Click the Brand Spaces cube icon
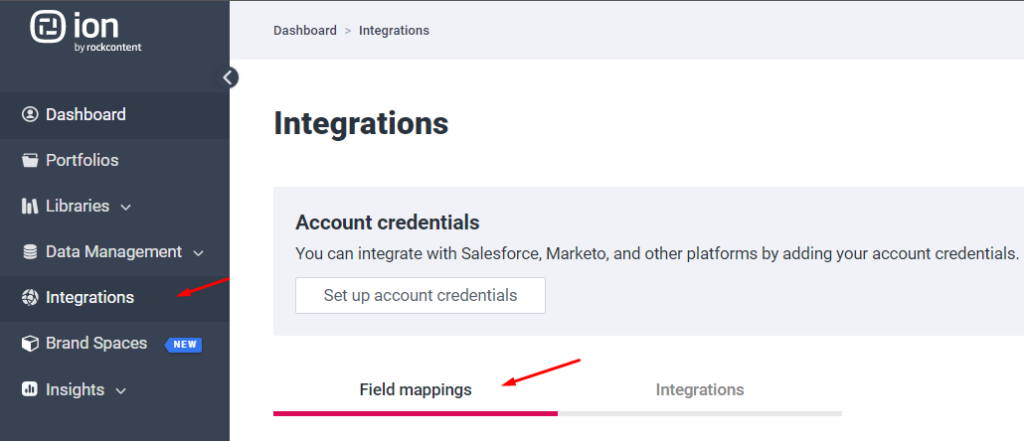This screenshot has width=1024, height=441. 30,344
